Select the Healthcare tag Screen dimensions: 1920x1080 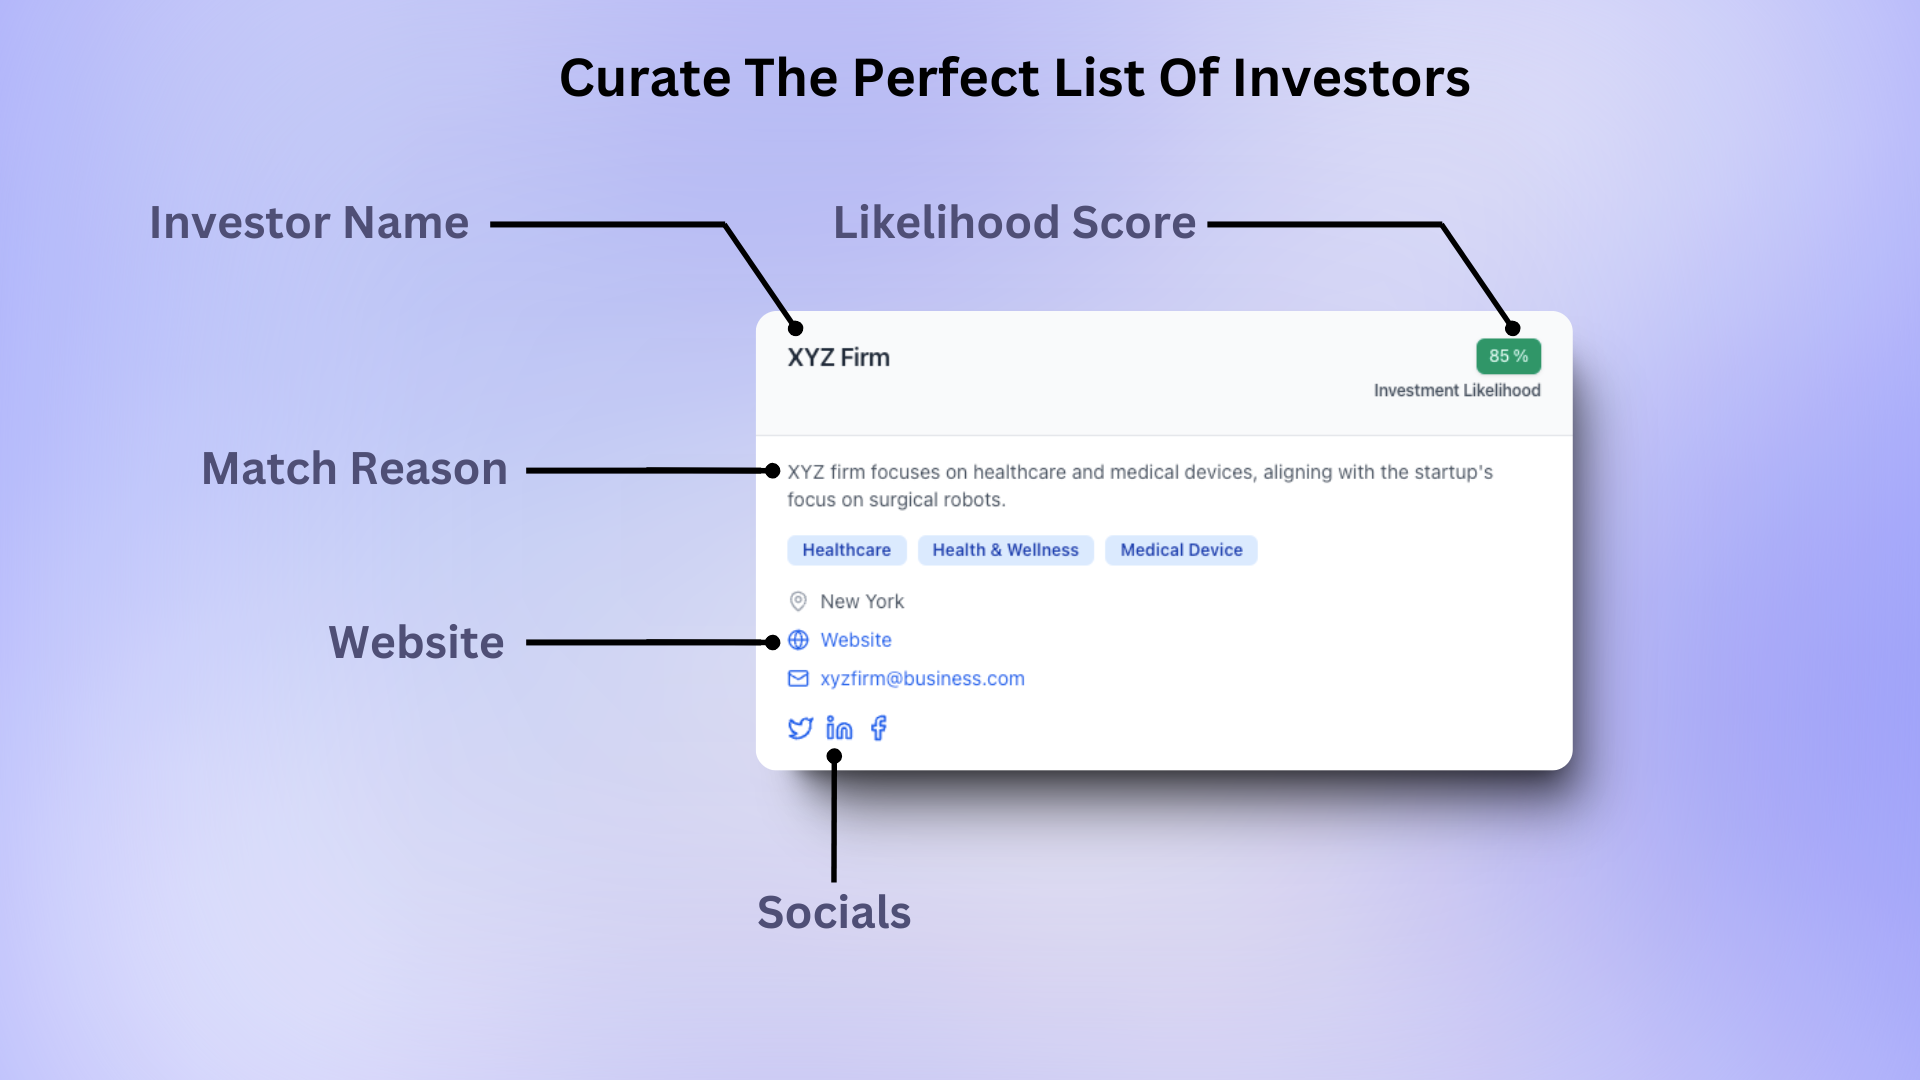tap(846, 550)
